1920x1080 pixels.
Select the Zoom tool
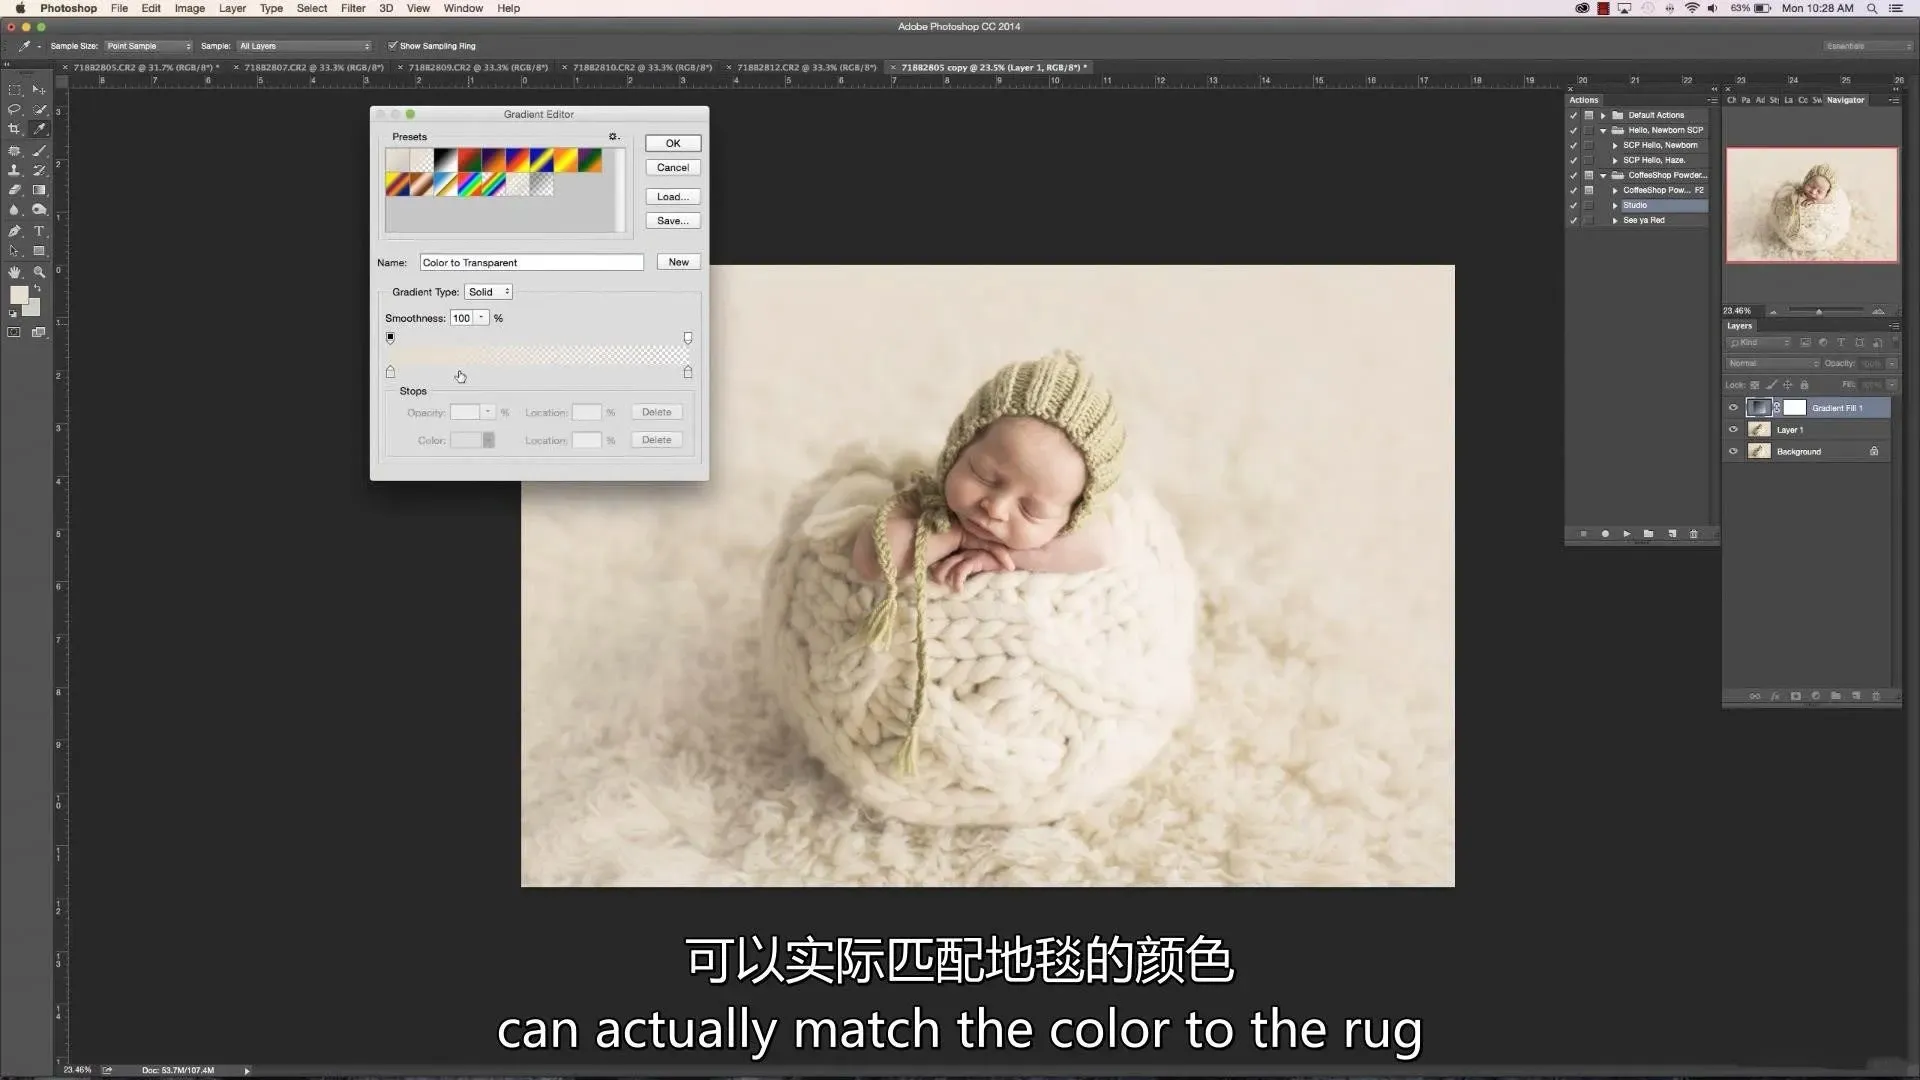pyautogui.click(x=39, y=272)
